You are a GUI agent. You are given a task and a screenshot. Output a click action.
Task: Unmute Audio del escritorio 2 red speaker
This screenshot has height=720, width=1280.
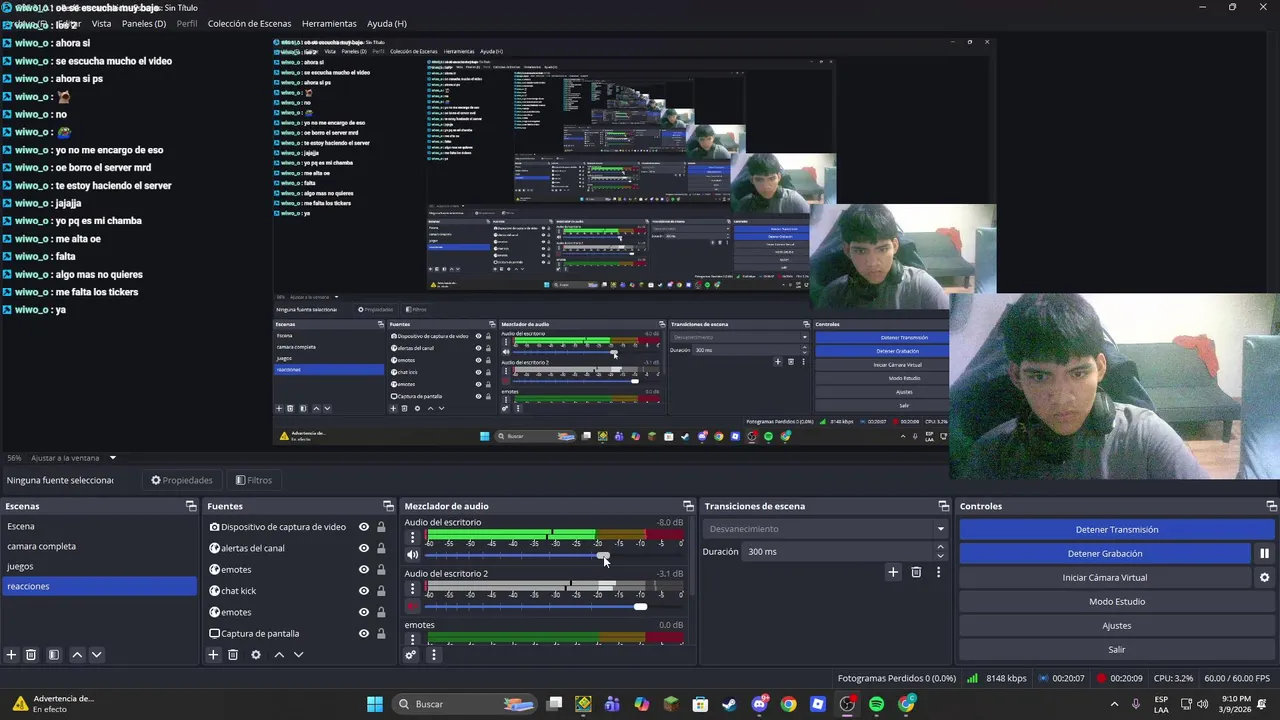point(412,606)
